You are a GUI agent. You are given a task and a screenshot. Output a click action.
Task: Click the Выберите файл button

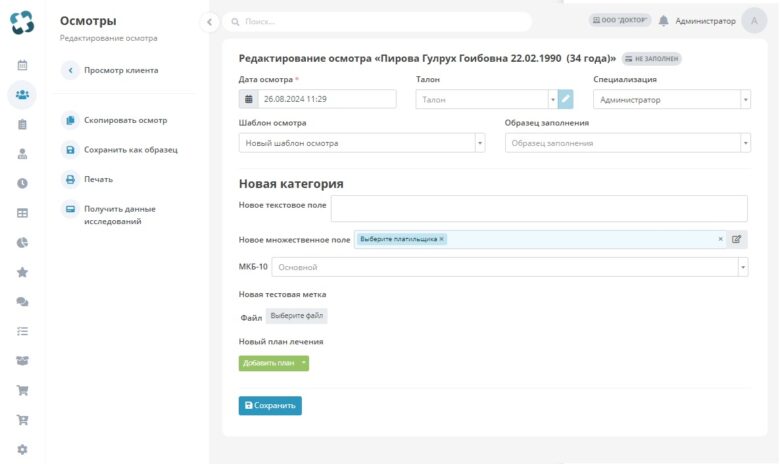296,316
